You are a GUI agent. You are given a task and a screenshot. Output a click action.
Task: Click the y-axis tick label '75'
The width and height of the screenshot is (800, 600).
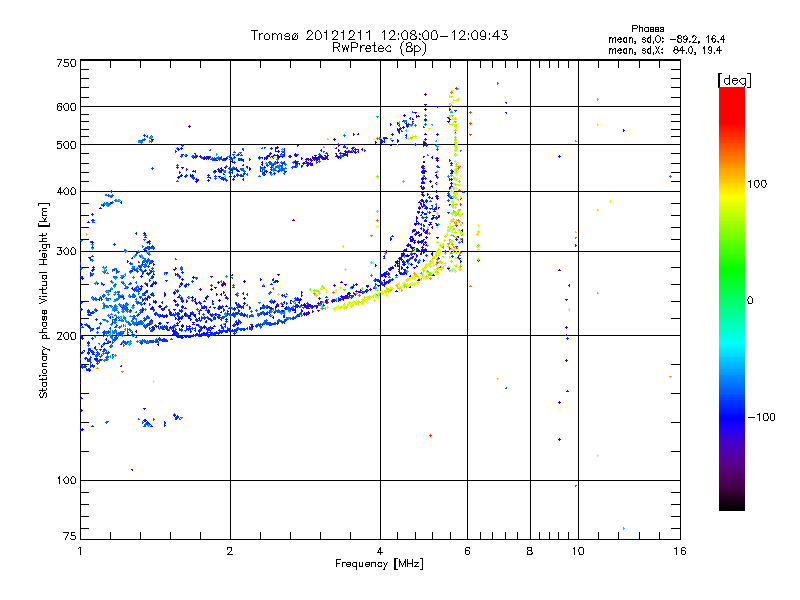(x=70, y=536)
